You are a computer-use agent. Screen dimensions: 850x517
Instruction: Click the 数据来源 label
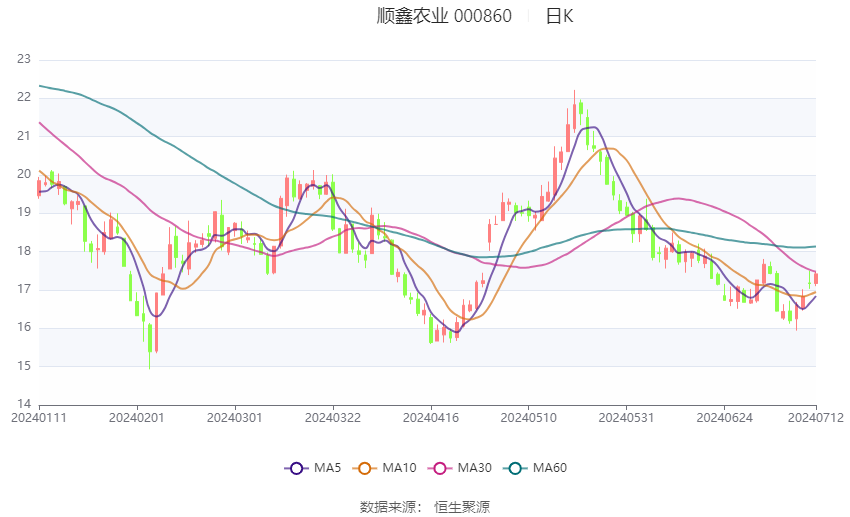coord(391,507)
